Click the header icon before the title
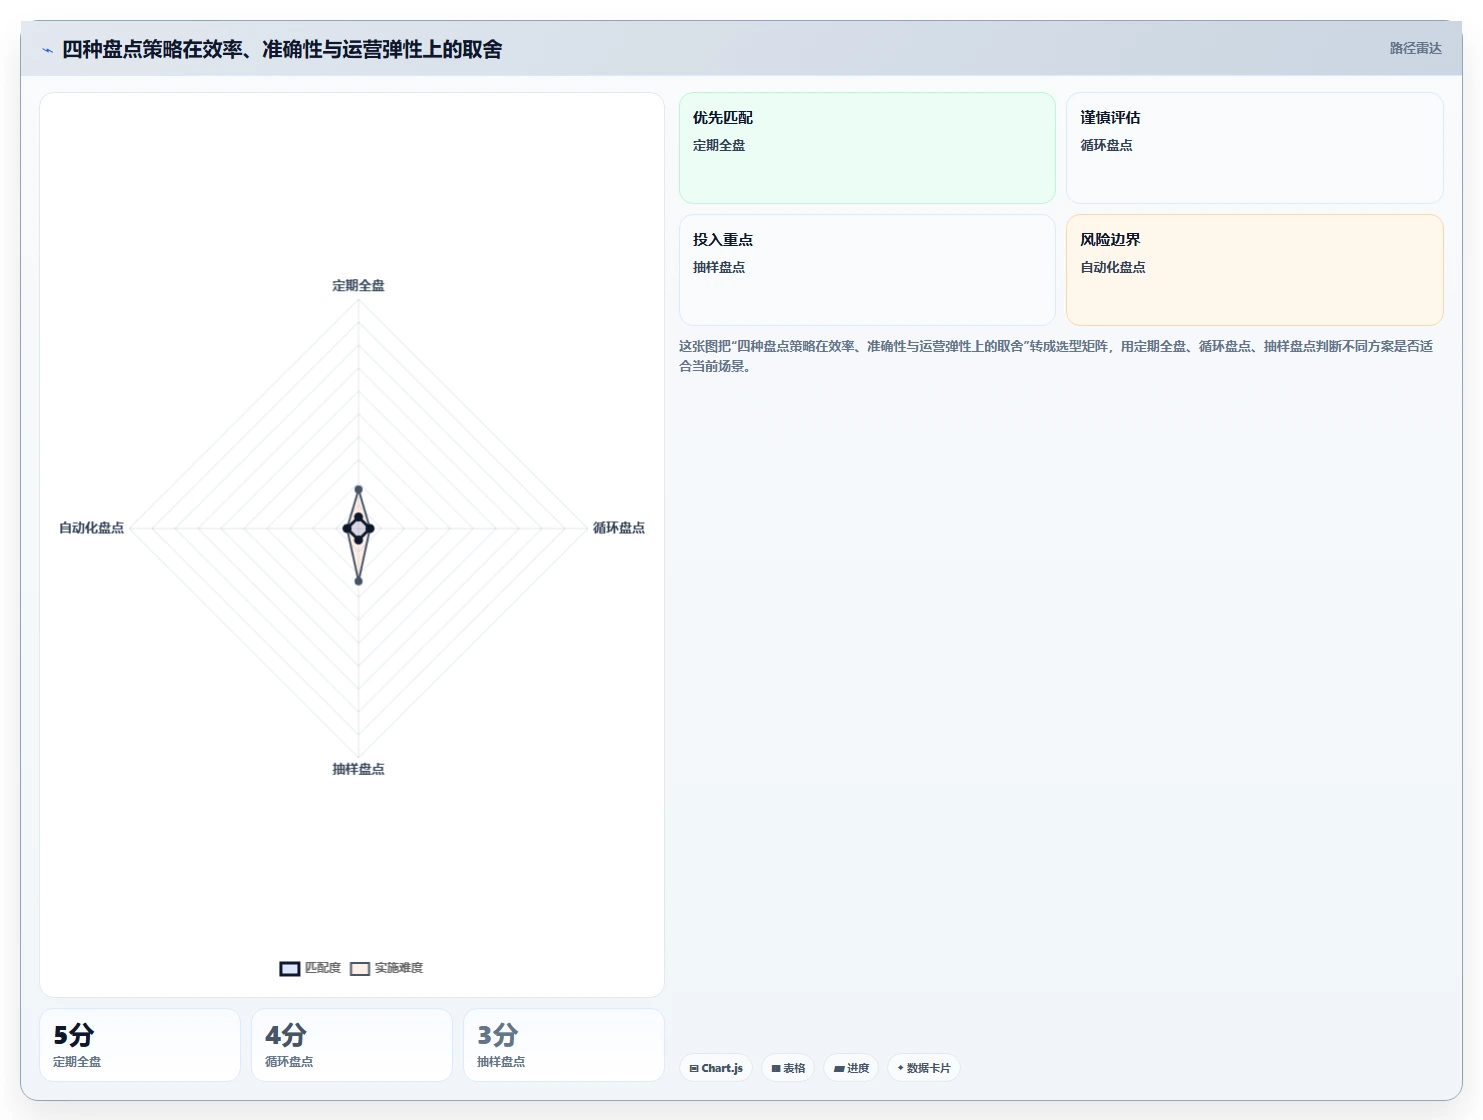 tap(47, 50)
